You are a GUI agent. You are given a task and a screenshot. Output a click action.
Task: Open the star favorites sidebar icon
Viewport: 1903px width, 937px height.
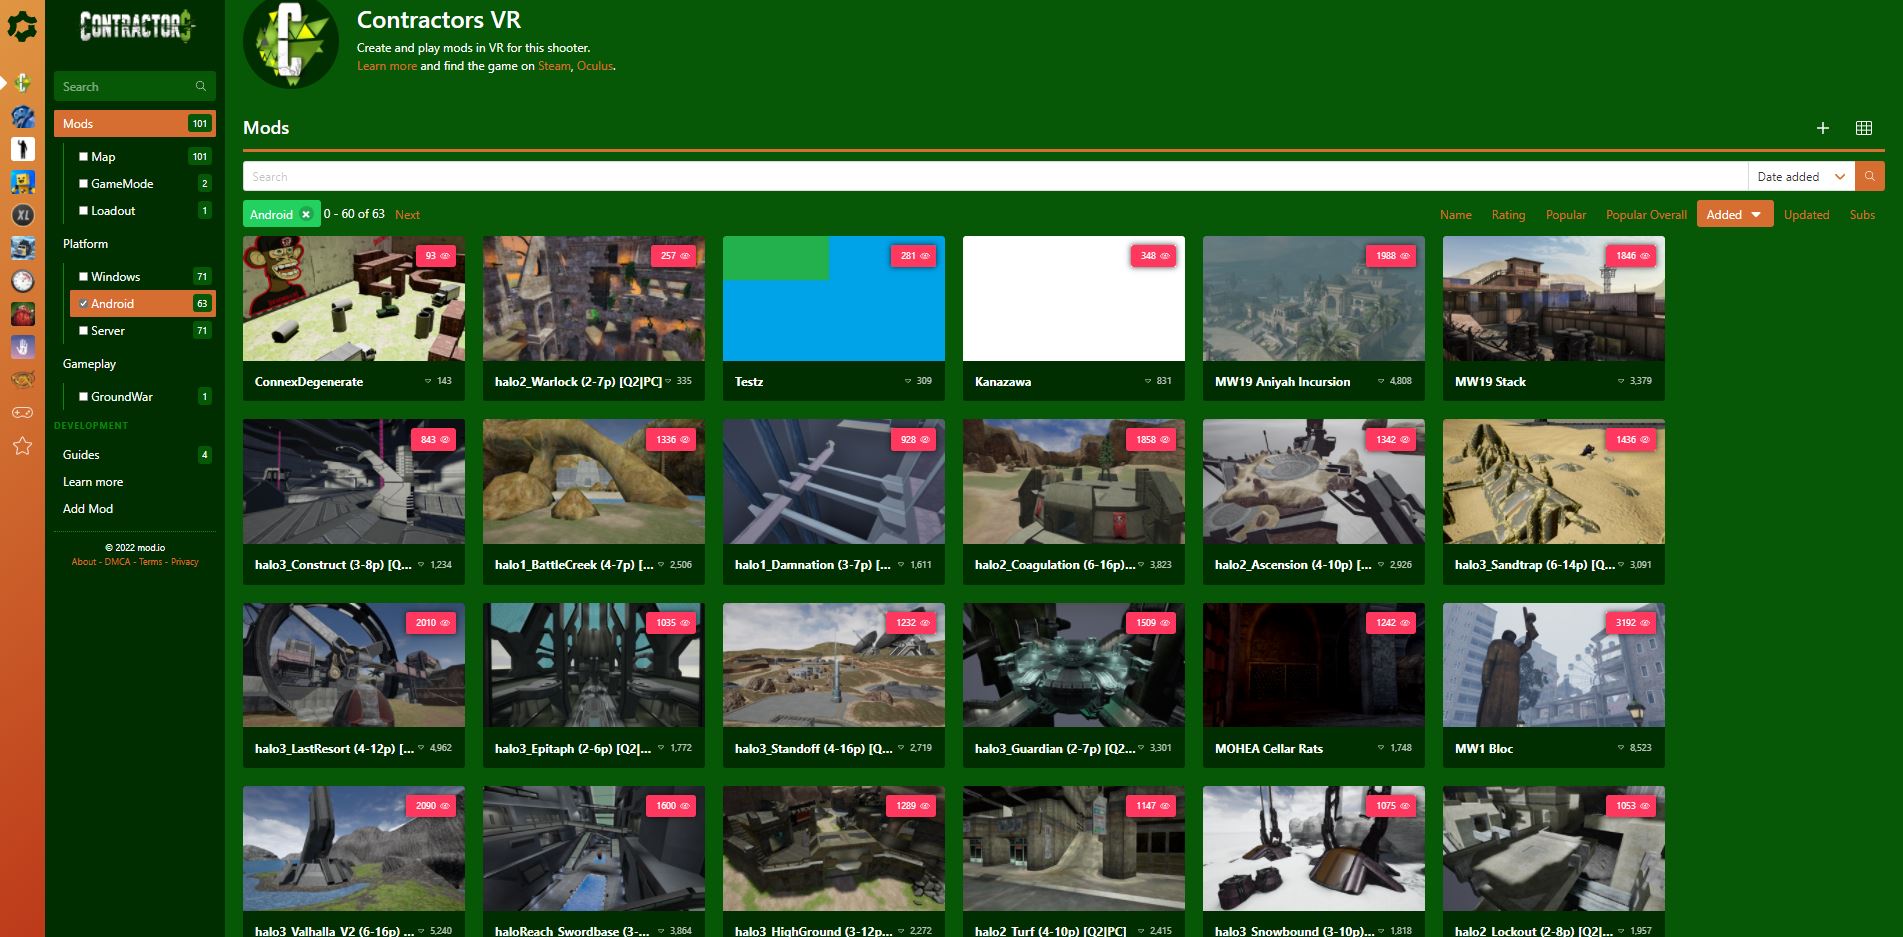[22, 446]
